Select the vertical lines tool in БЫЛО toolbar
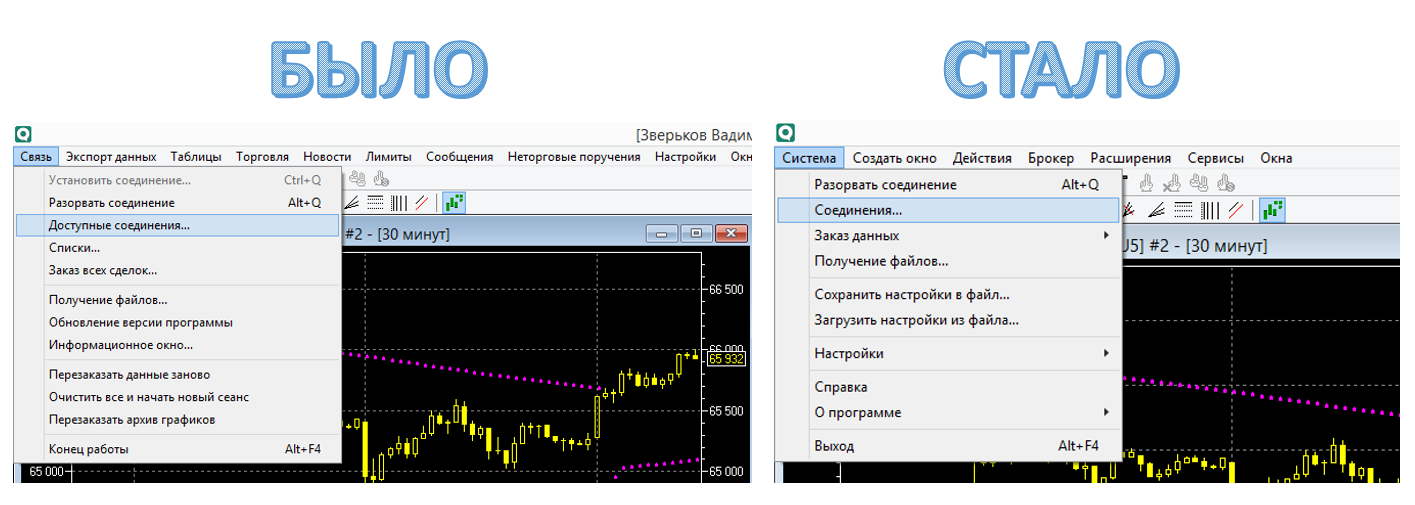This screenshot has width=1415, height=505. coord(399,203)
